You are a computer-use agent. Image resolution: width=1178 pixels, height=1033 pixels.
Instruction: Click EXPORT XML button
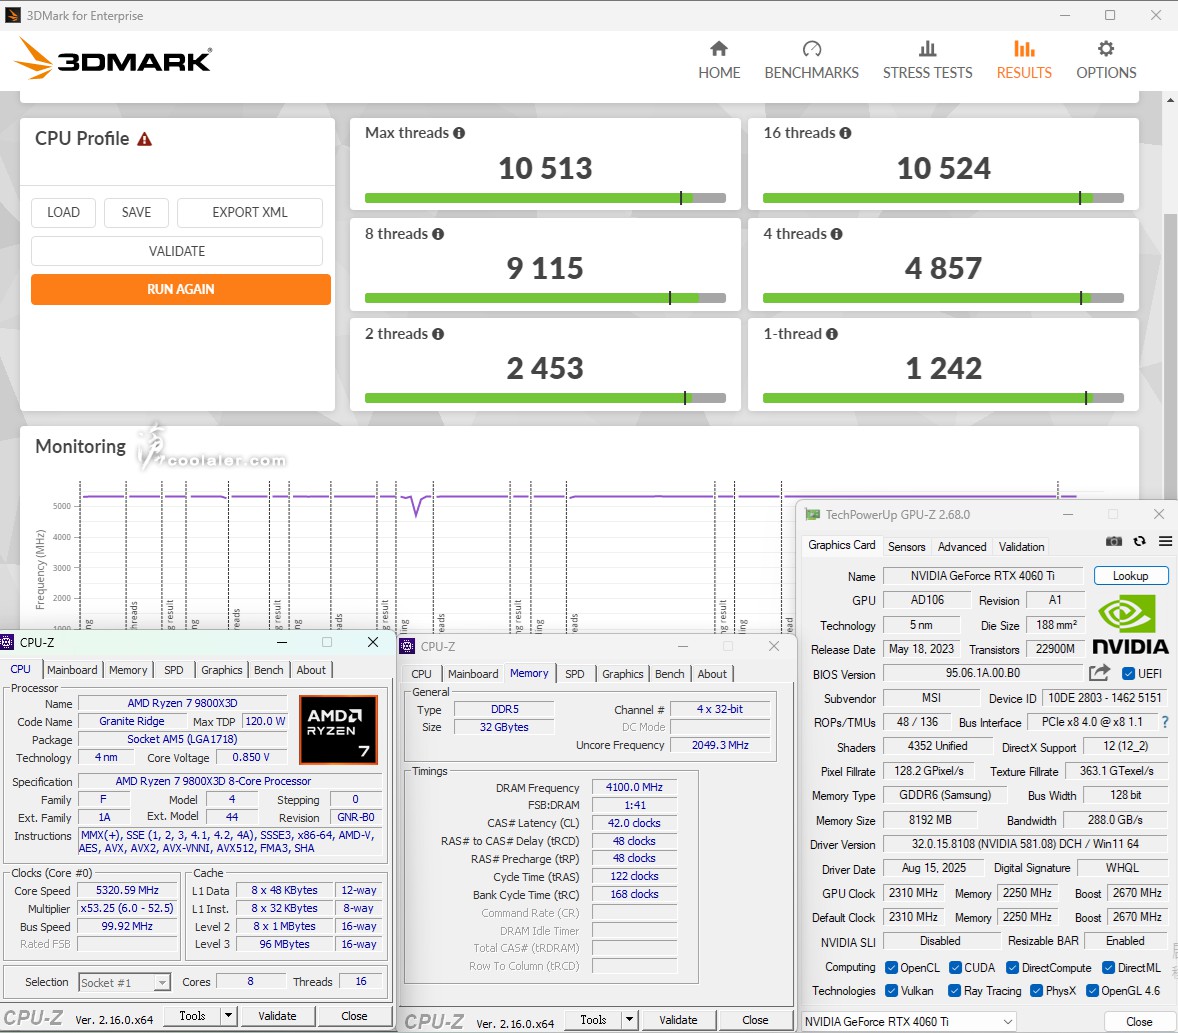point(249,213)
